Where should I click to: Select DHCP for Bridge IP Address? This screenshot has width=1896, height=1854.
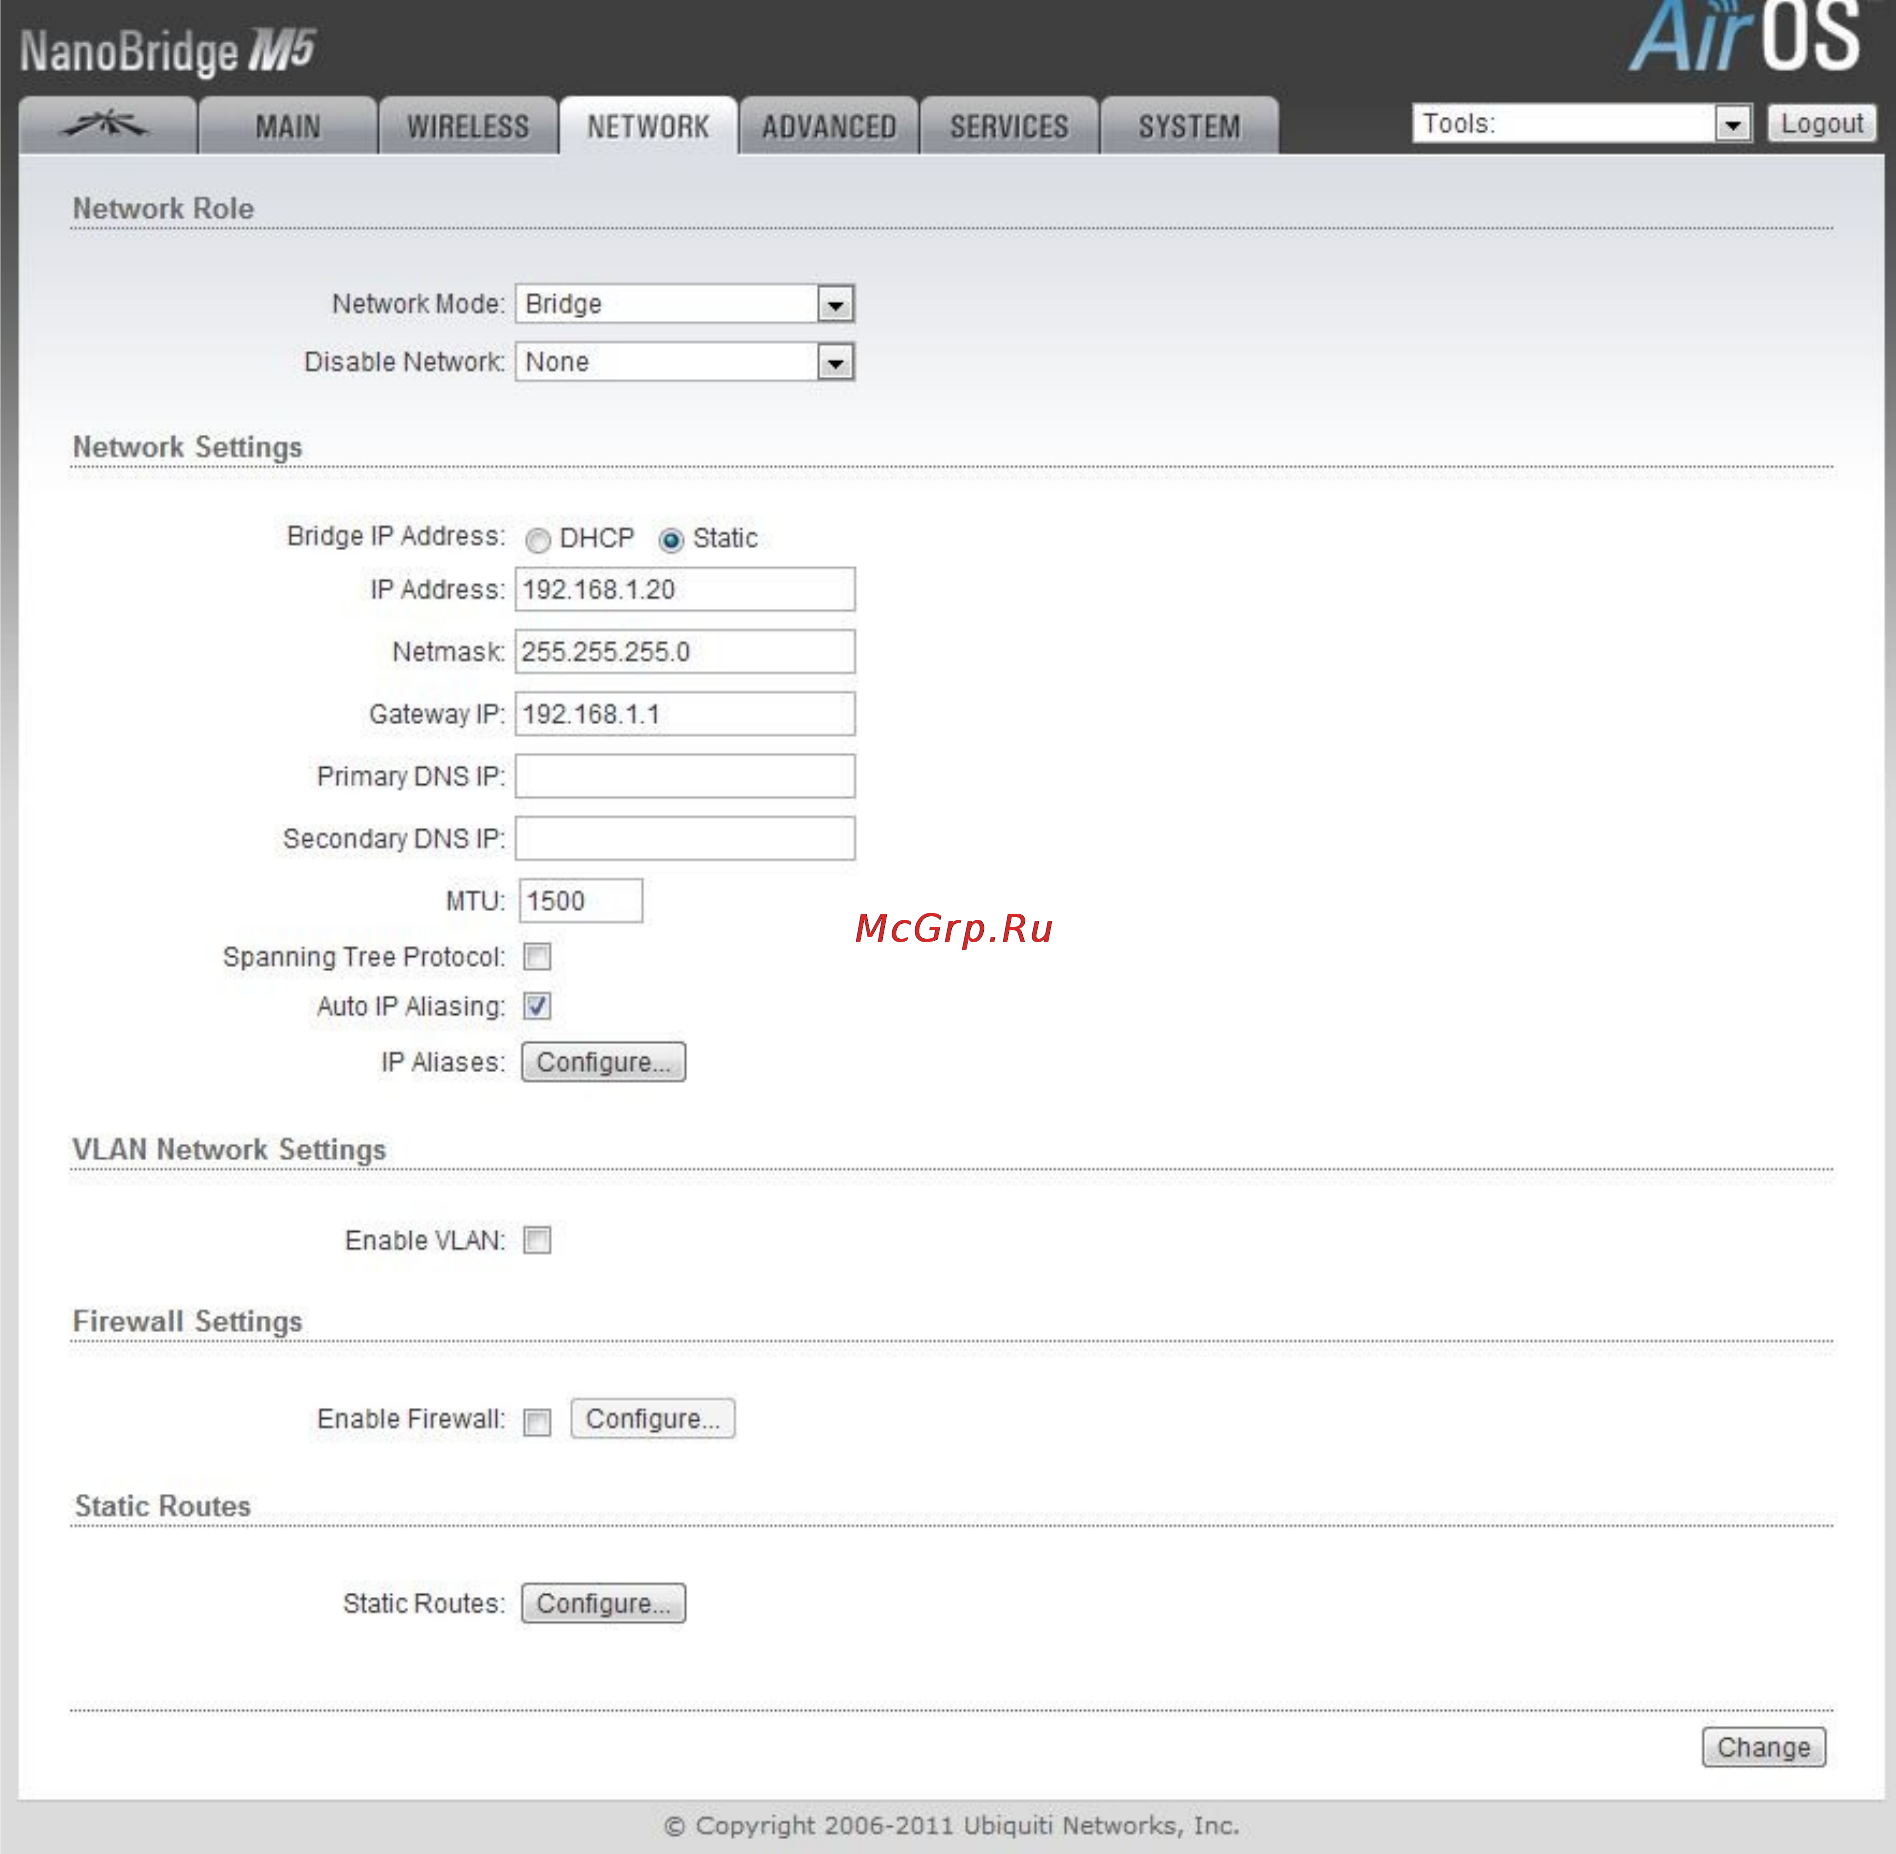tap(538, 540)
